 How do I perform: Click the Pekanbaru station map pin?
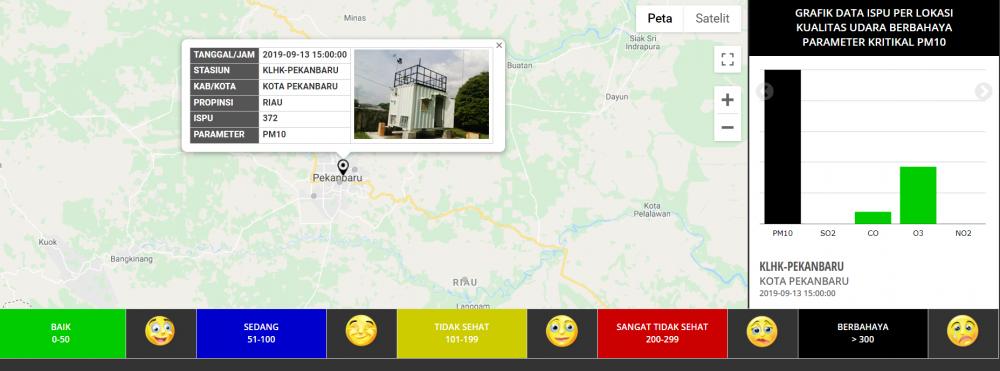343,167
